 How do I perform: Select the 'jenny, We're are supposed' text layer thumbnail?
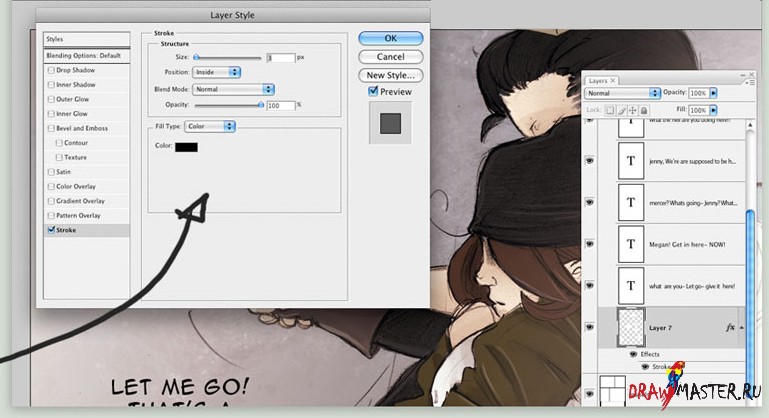click(x=631, y=161)
